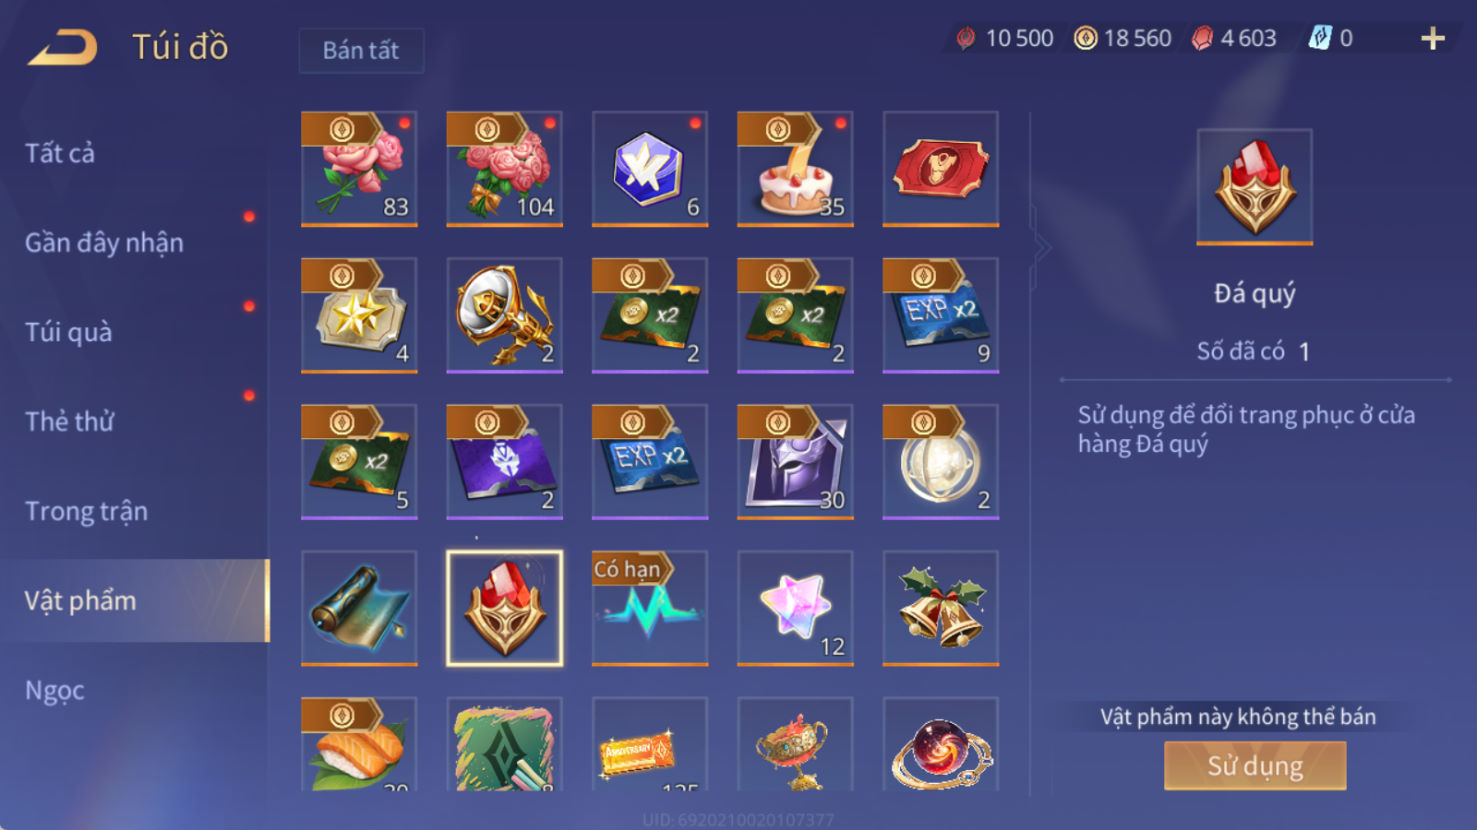Select the birthday cake item

coord(795,169)
